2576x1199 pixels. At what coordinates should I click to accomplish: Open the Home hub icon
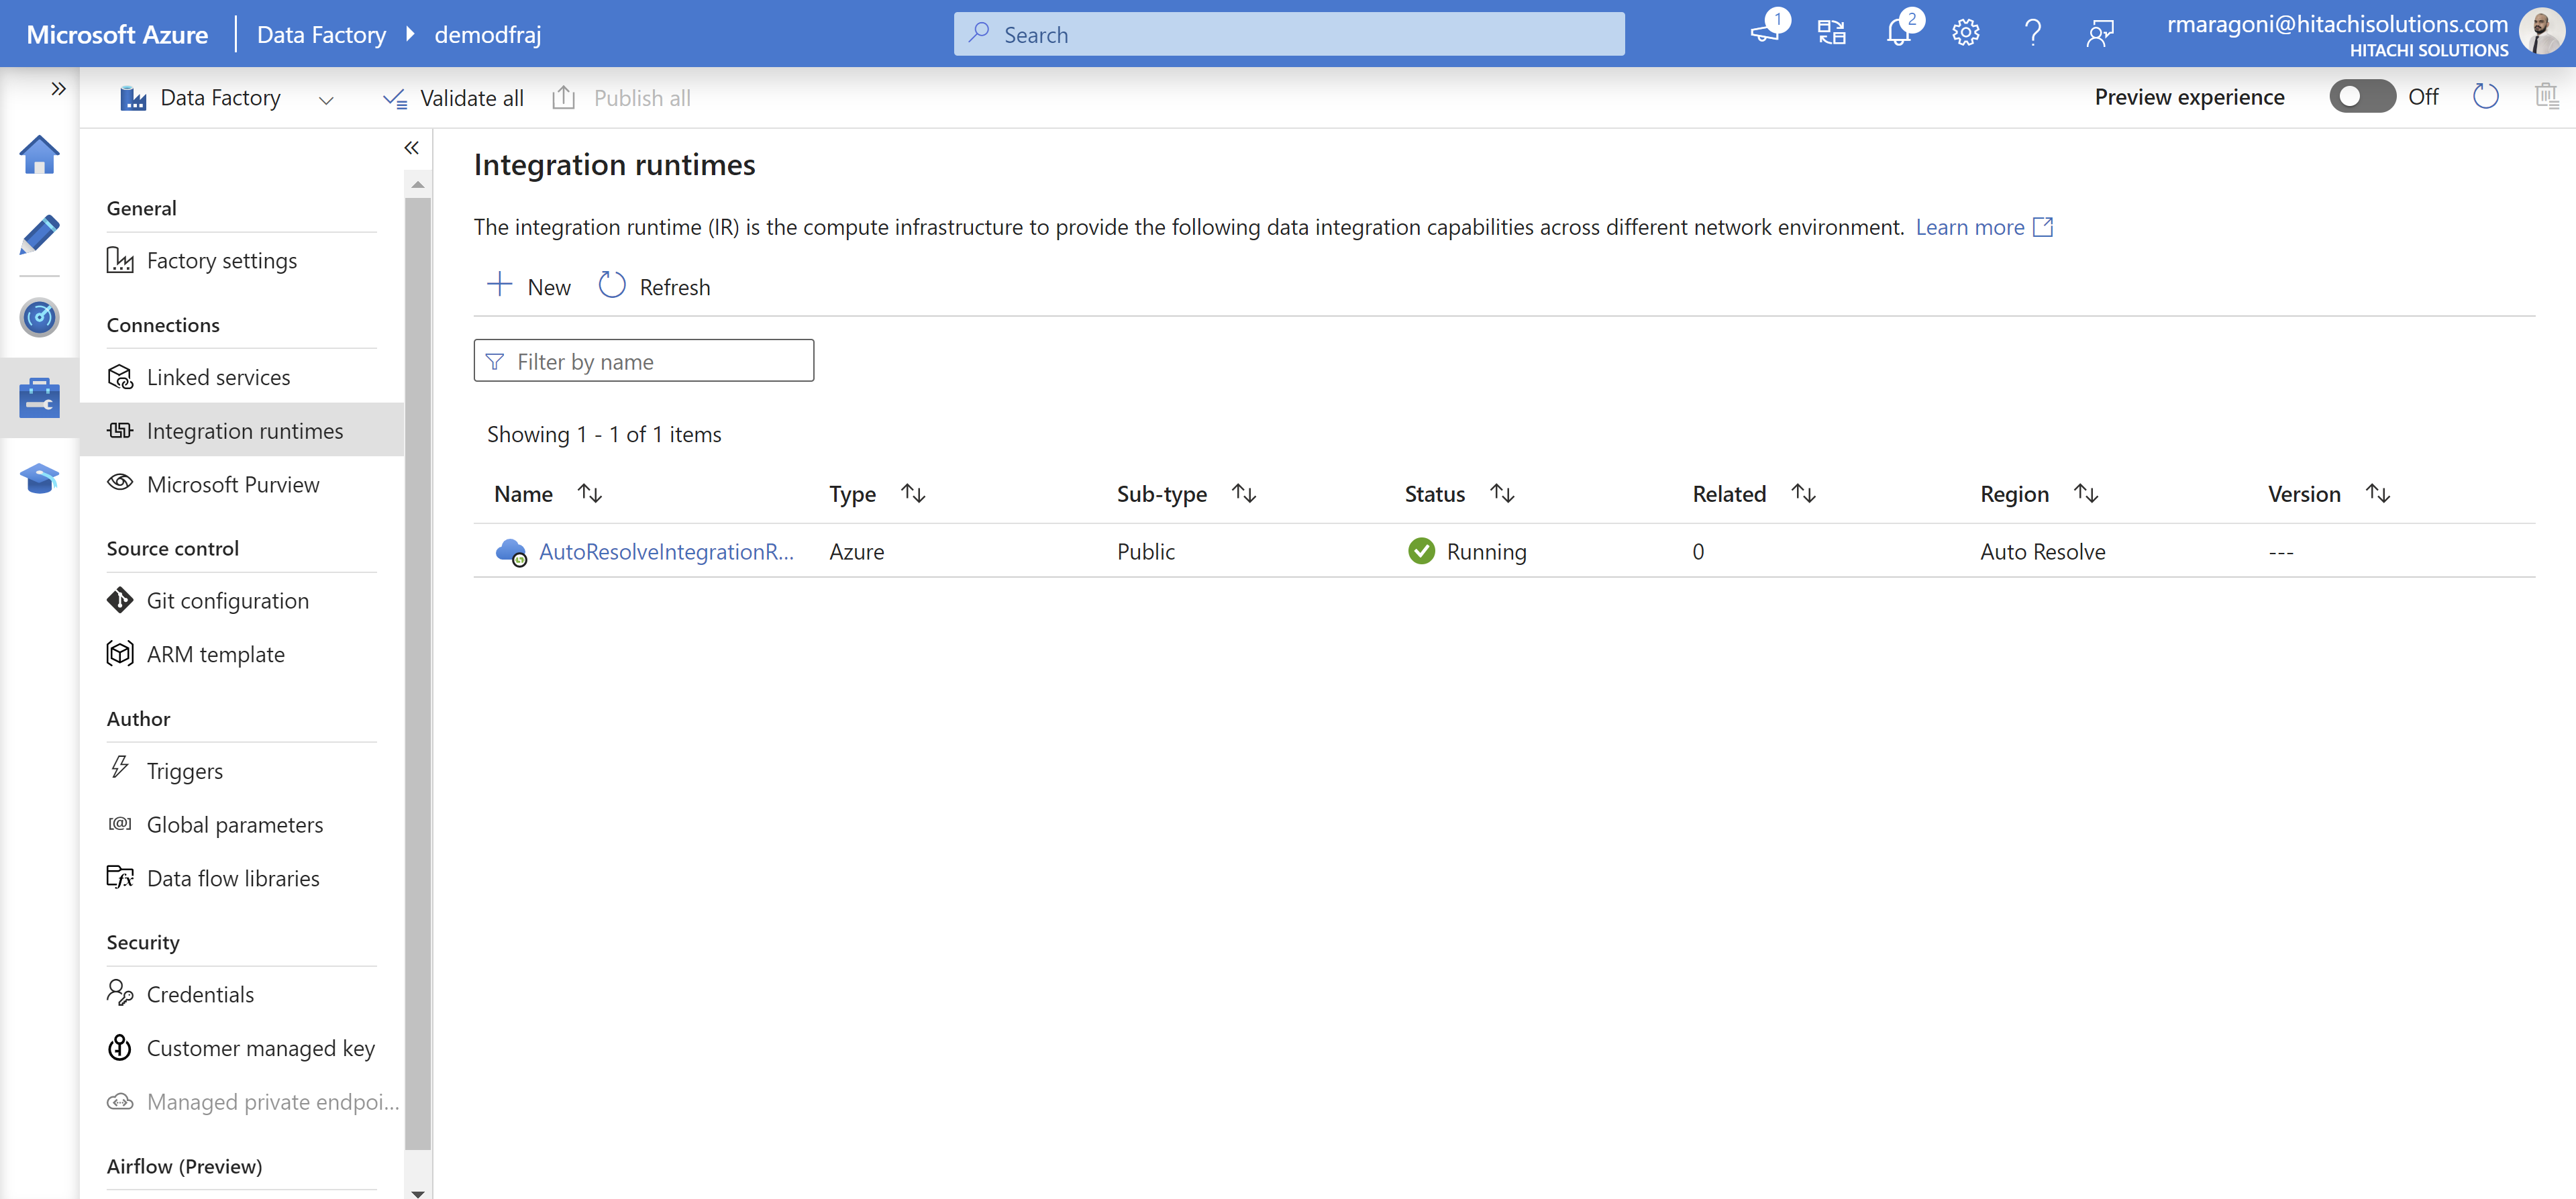(39, 155)
